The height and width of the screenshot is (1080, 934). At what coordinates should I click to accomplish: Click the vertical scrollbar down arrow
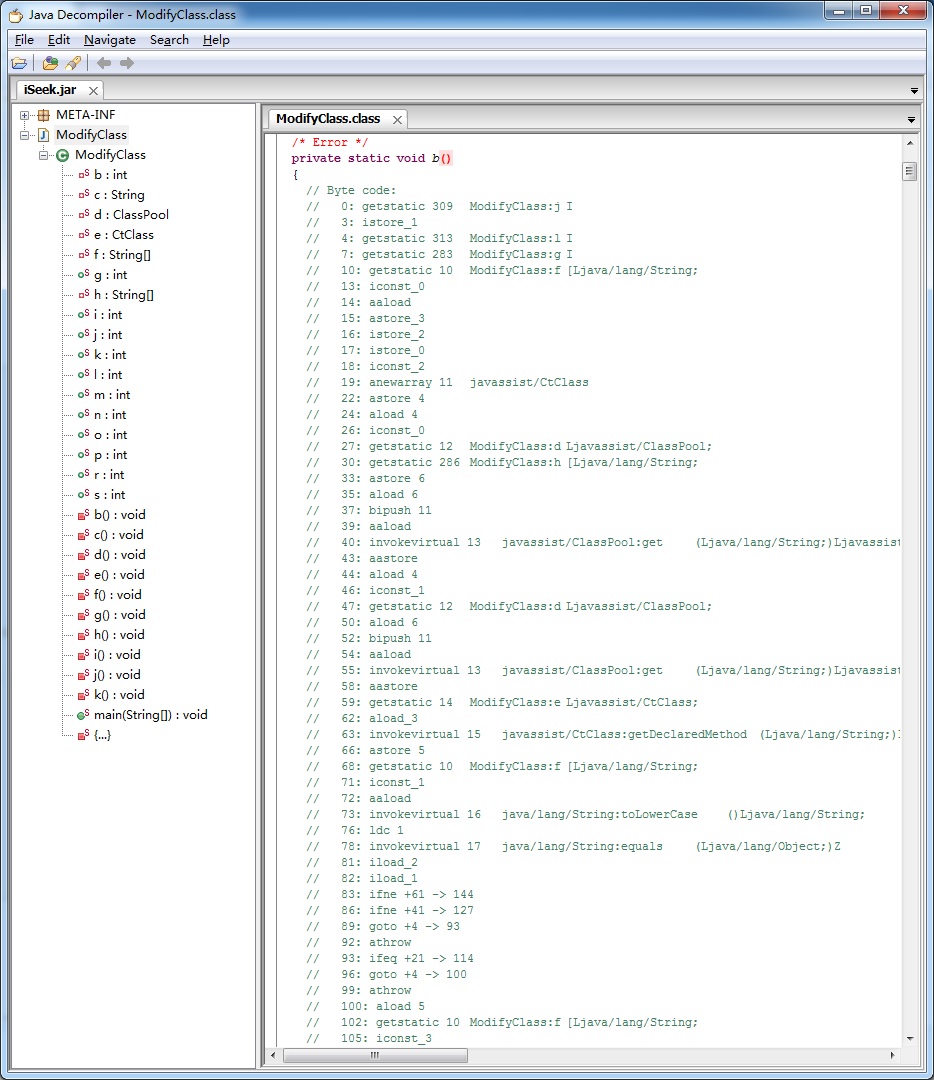[x=910, y=1039]
